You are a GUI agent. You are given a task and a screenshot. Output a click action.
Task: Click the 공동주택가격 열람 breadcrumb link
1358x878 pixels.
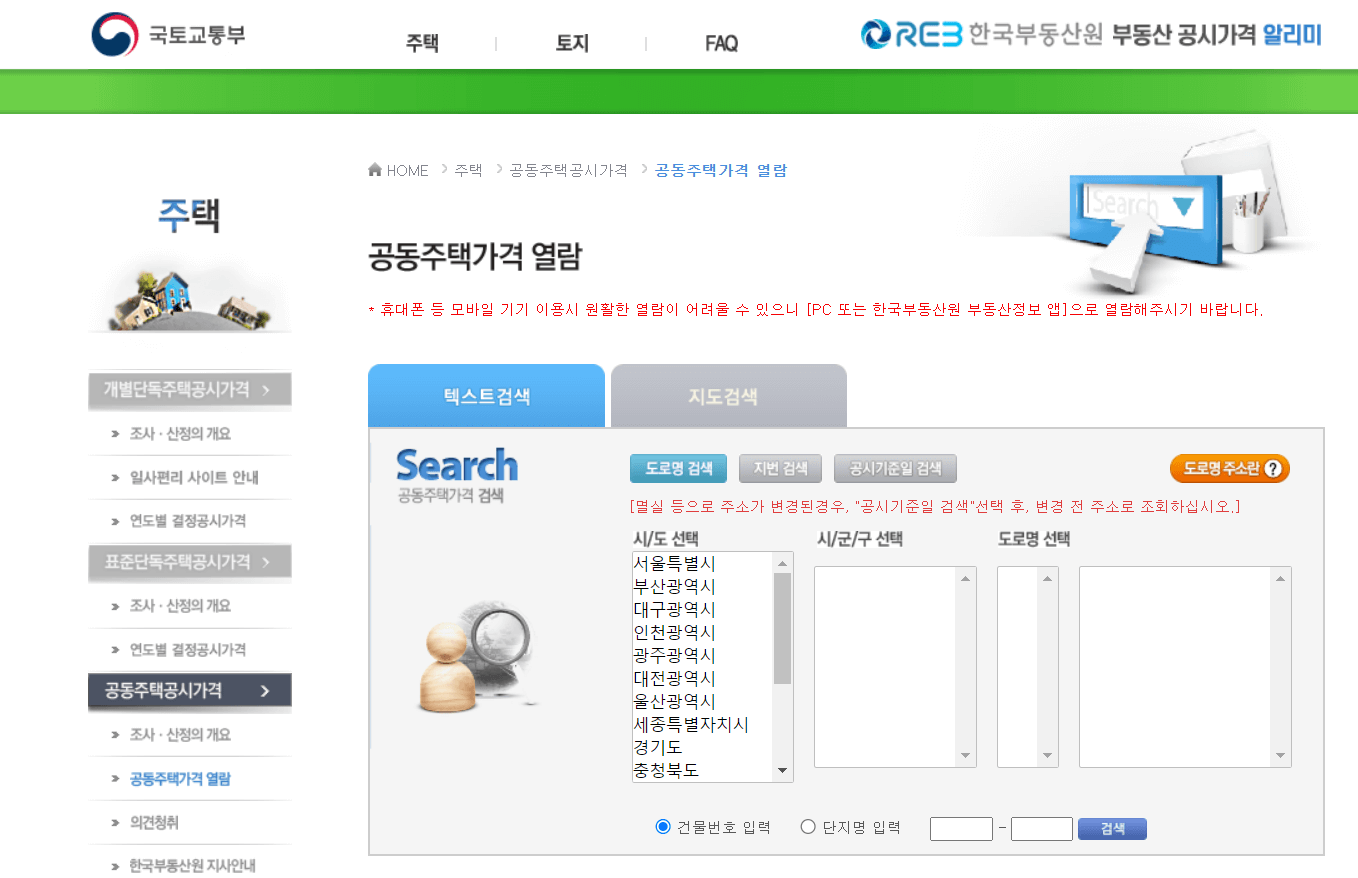tap(719, 170)
